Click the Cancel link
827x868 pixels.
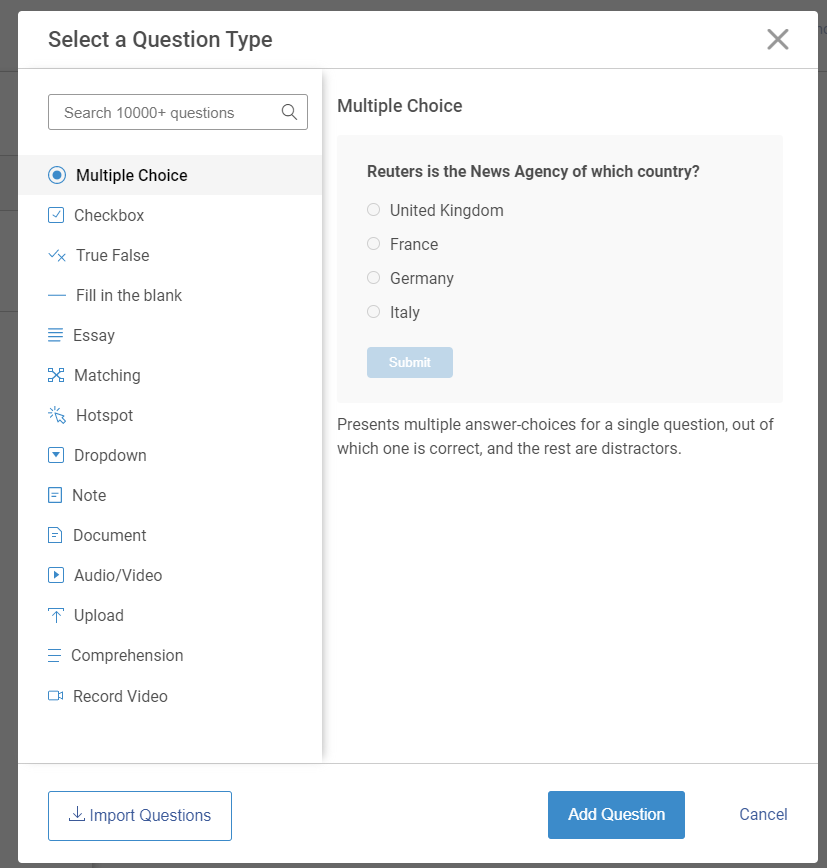pyautogui.click(x=763, y=814)
